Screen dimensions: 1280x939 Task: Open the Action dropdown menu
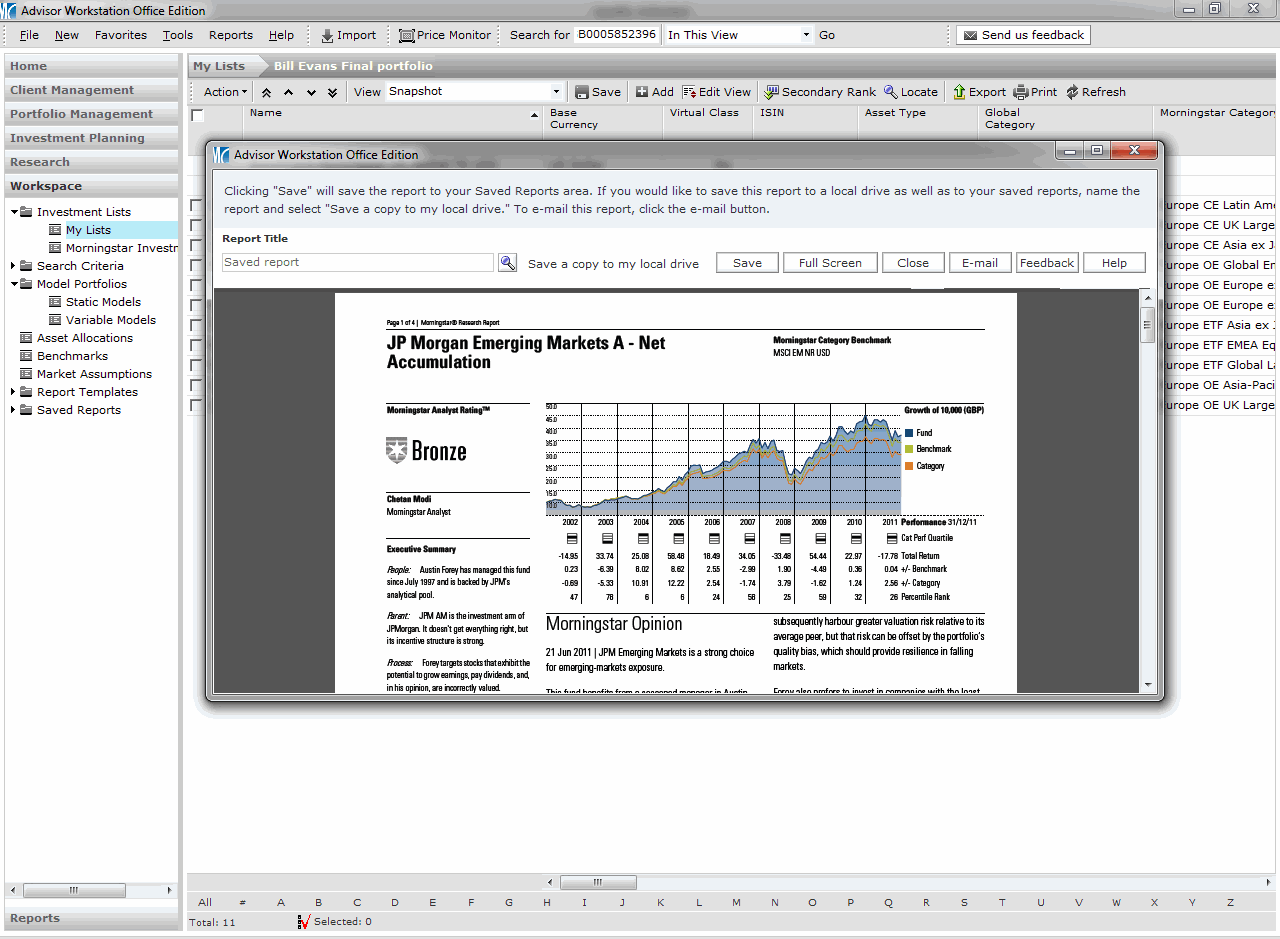pos(225,92)
